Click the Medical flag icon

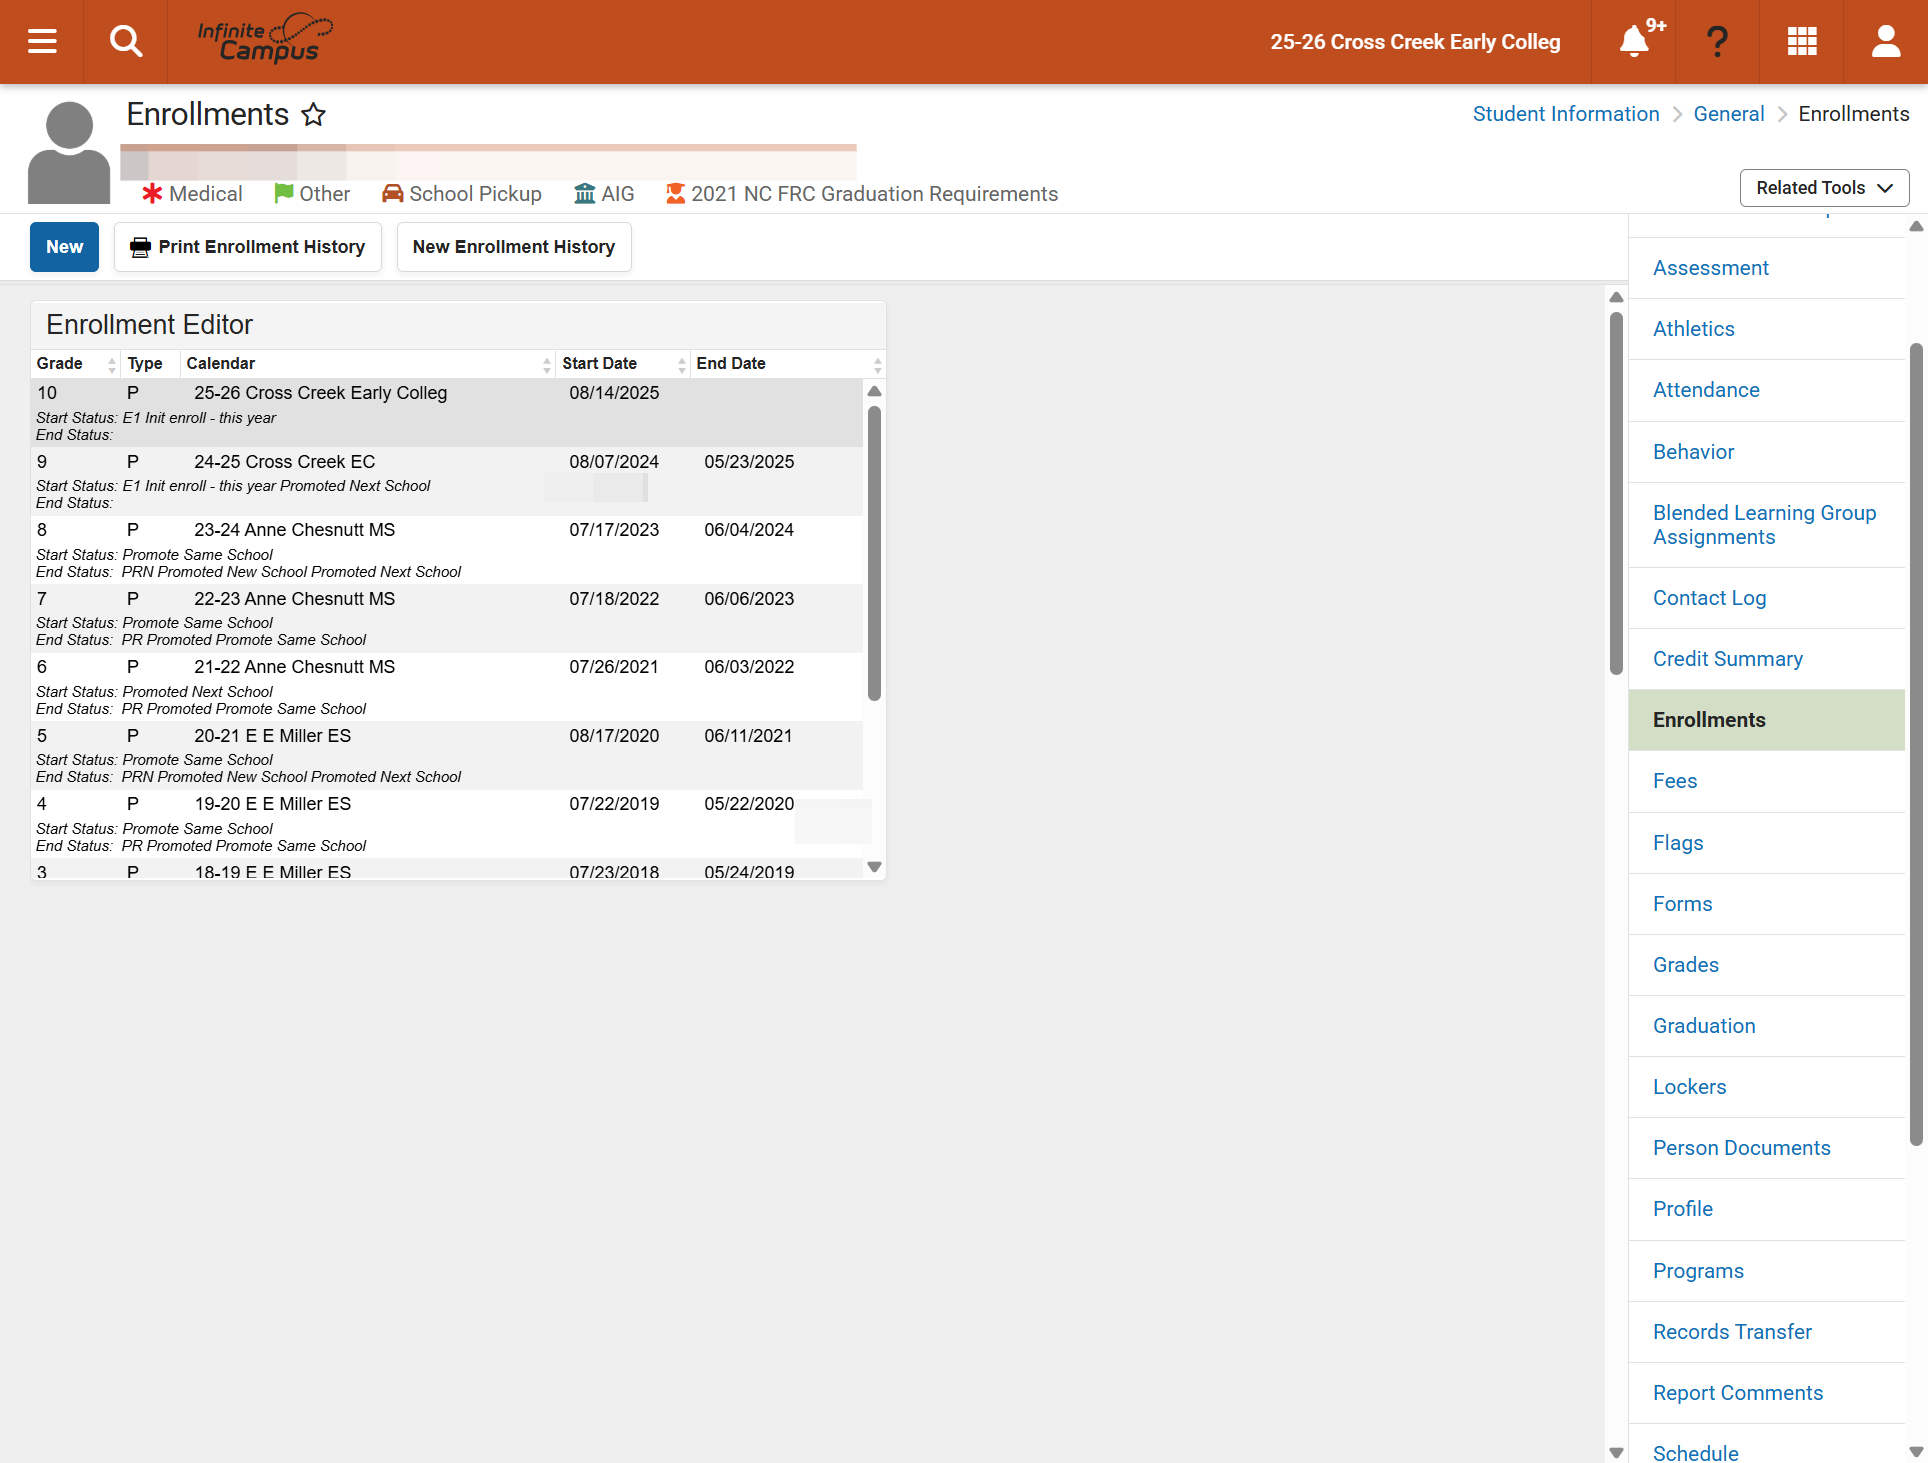(x=152, y=193)
